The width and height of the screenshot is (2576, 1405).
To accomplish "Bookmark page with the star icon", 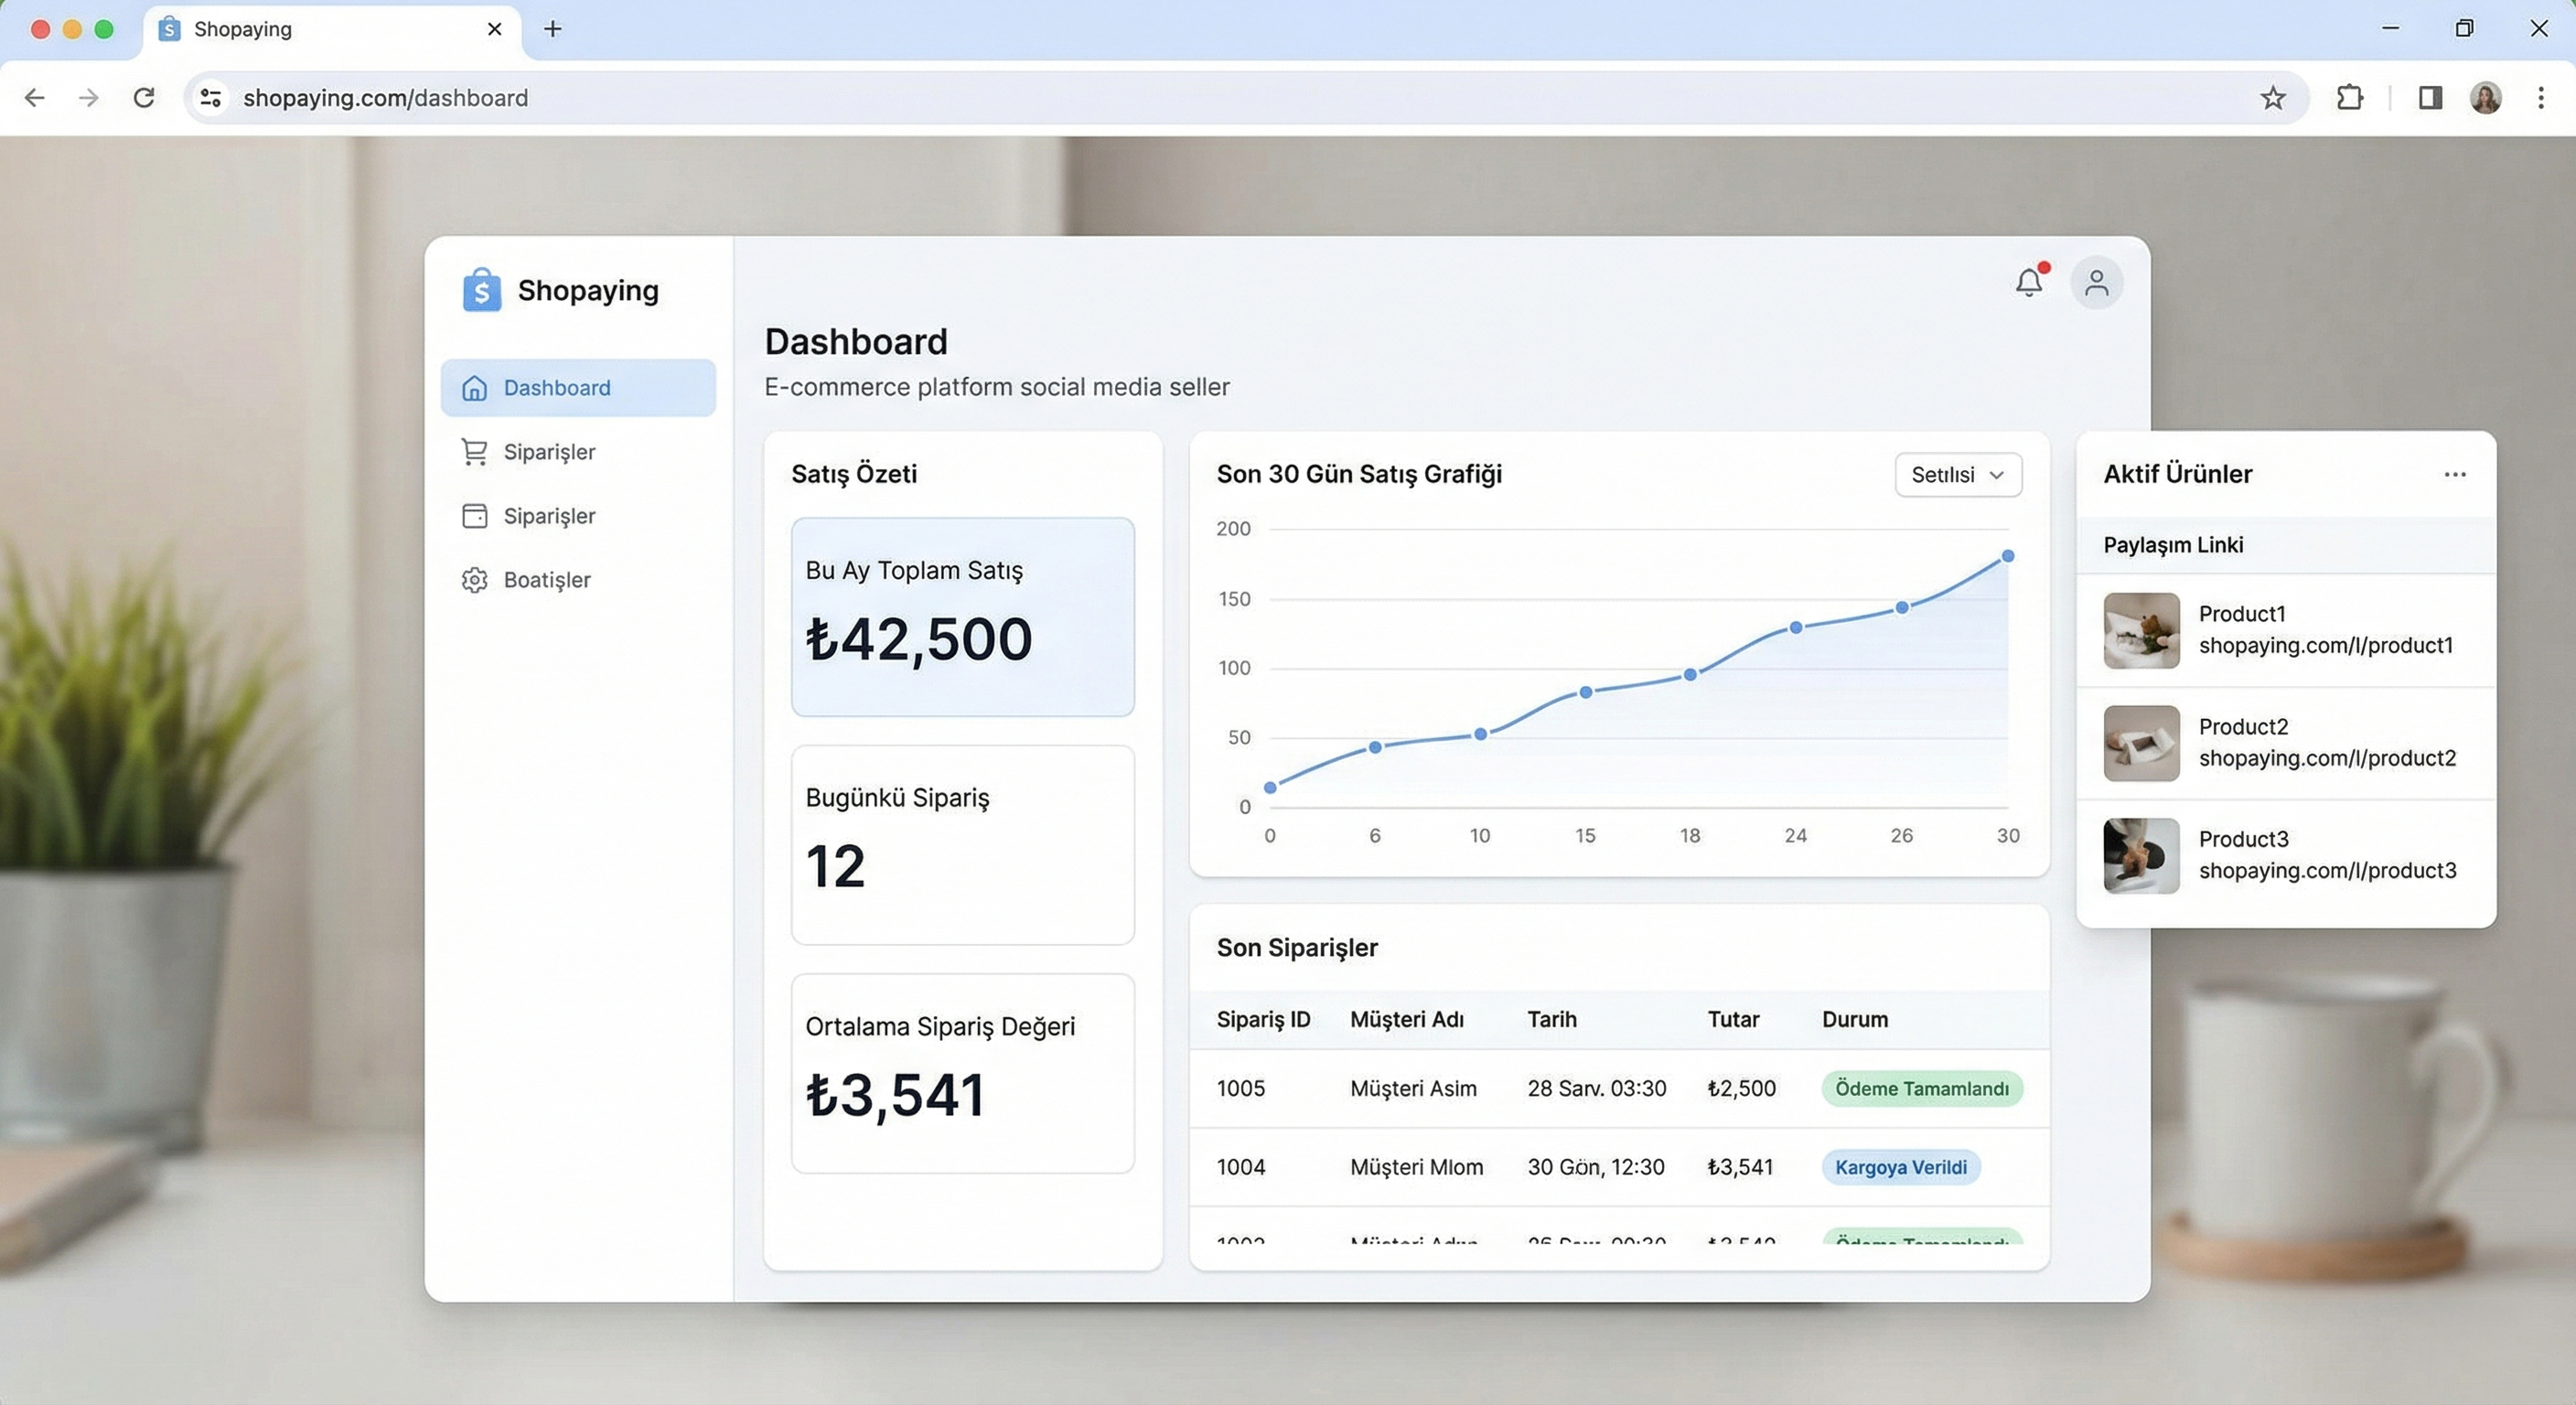I will [x=2272, y=98].
